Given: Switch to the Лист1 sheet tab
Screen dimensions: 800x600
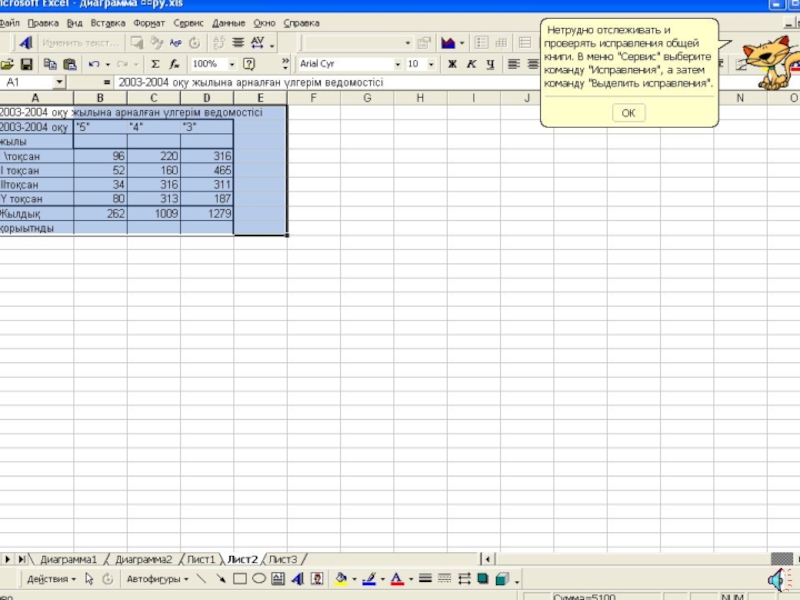Looking at the screenshot, I should point(201,559).
